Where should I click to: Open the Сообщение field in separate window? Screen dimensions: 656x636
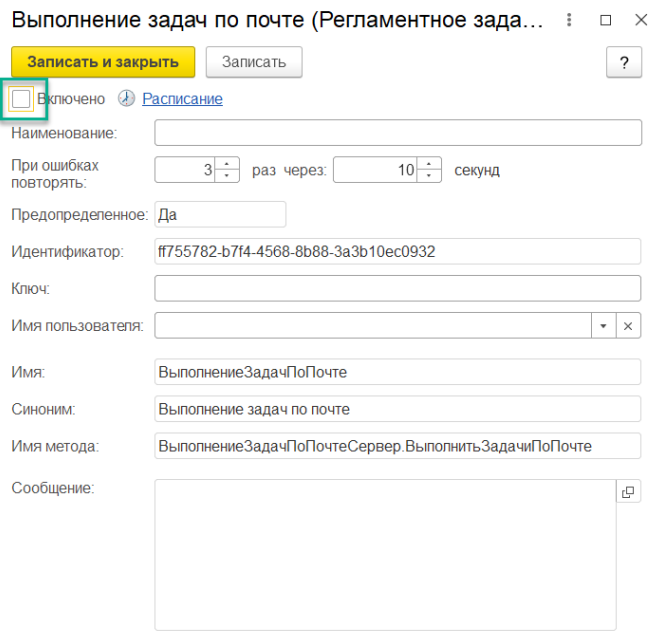628,492
